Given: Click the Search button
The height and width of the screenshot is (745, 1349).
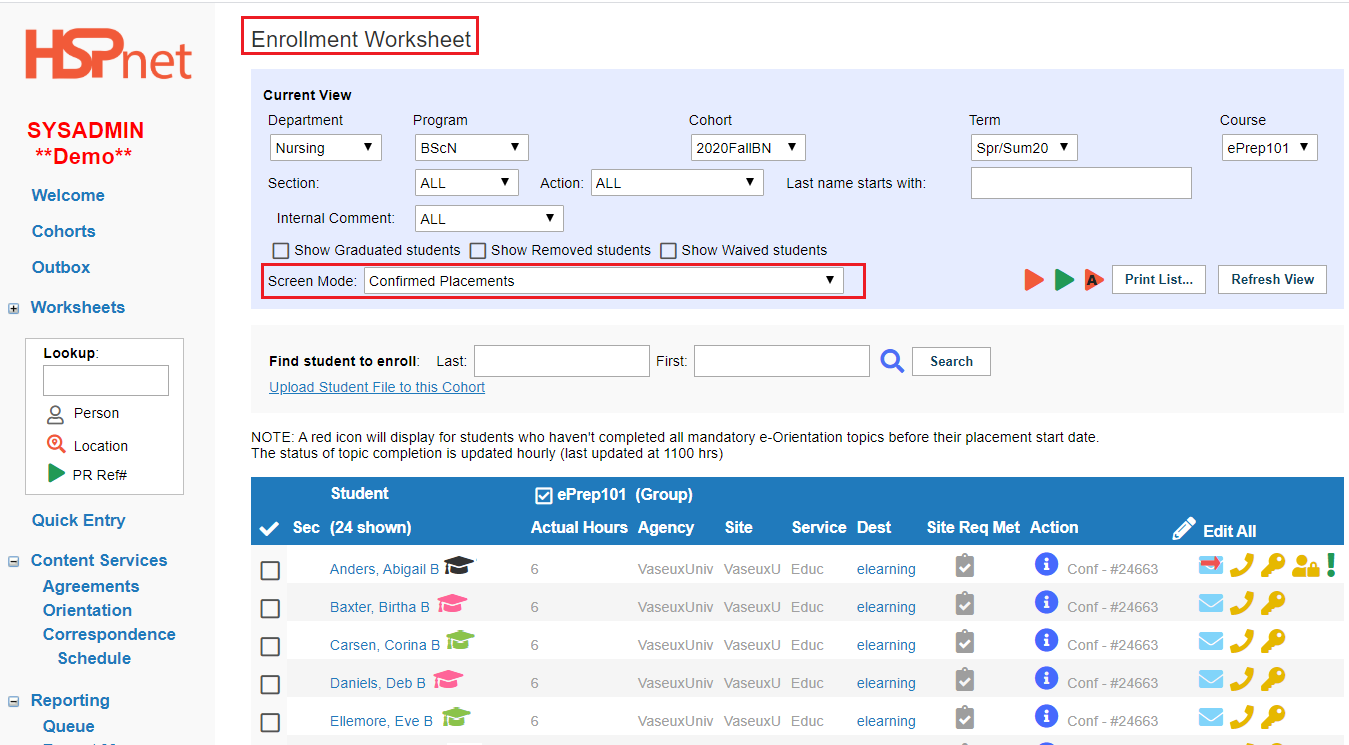Looking at the screenshot, I should click(x=951, y=361).
